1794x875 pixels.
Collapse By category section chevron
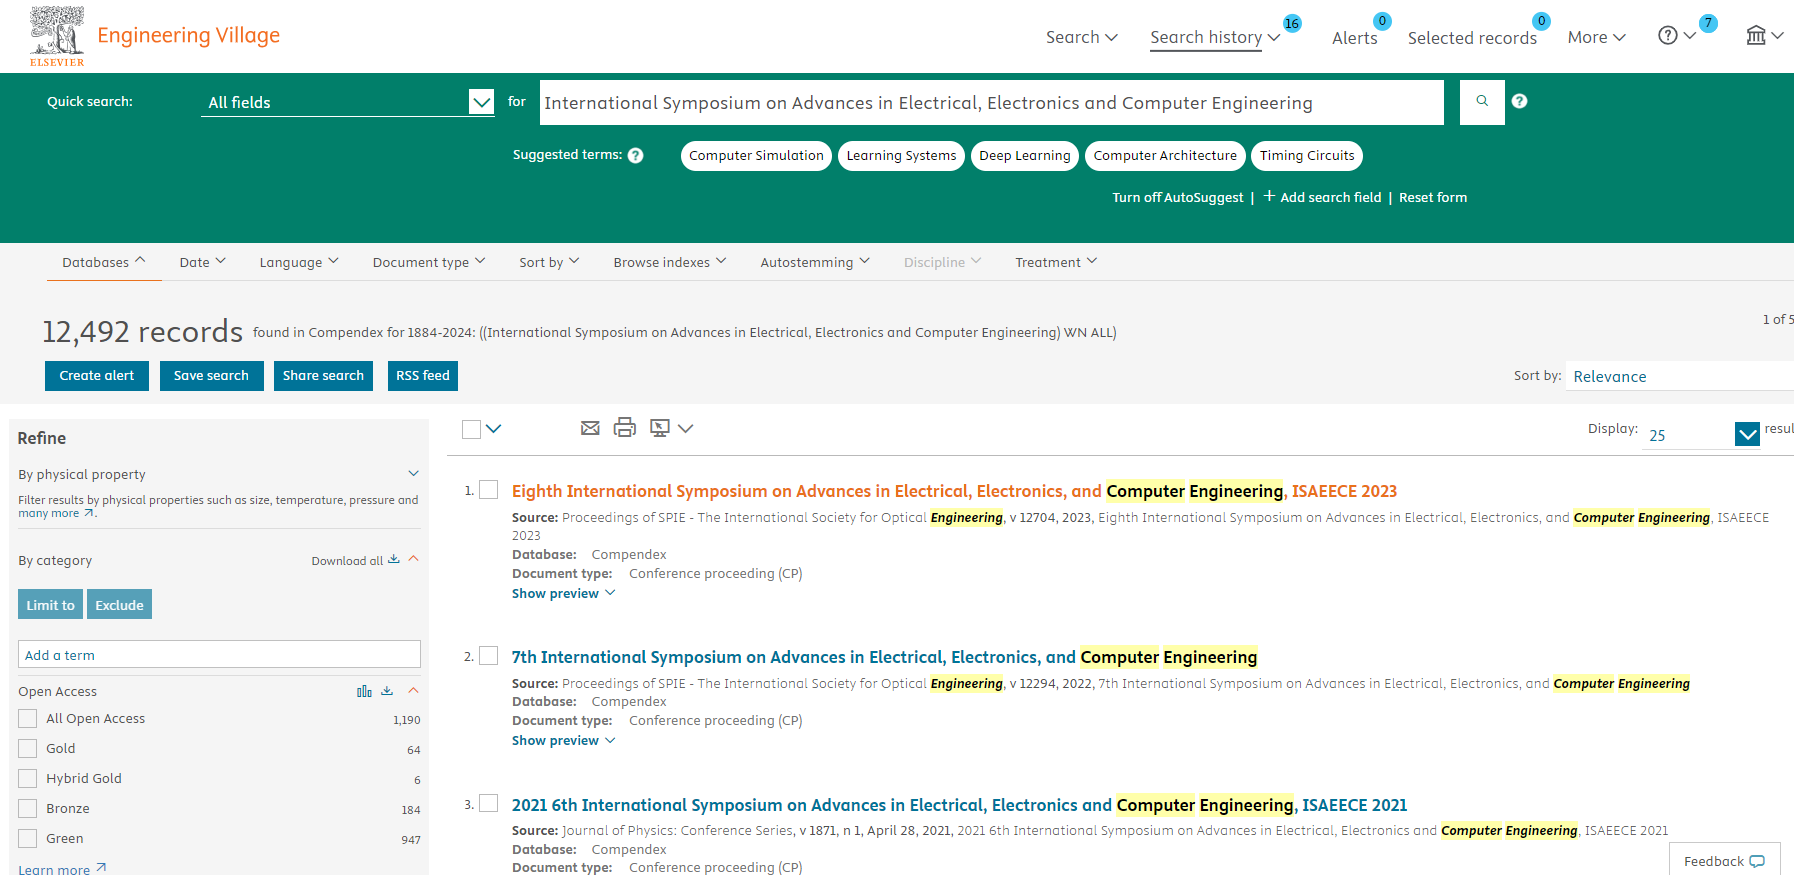[414, 559]
